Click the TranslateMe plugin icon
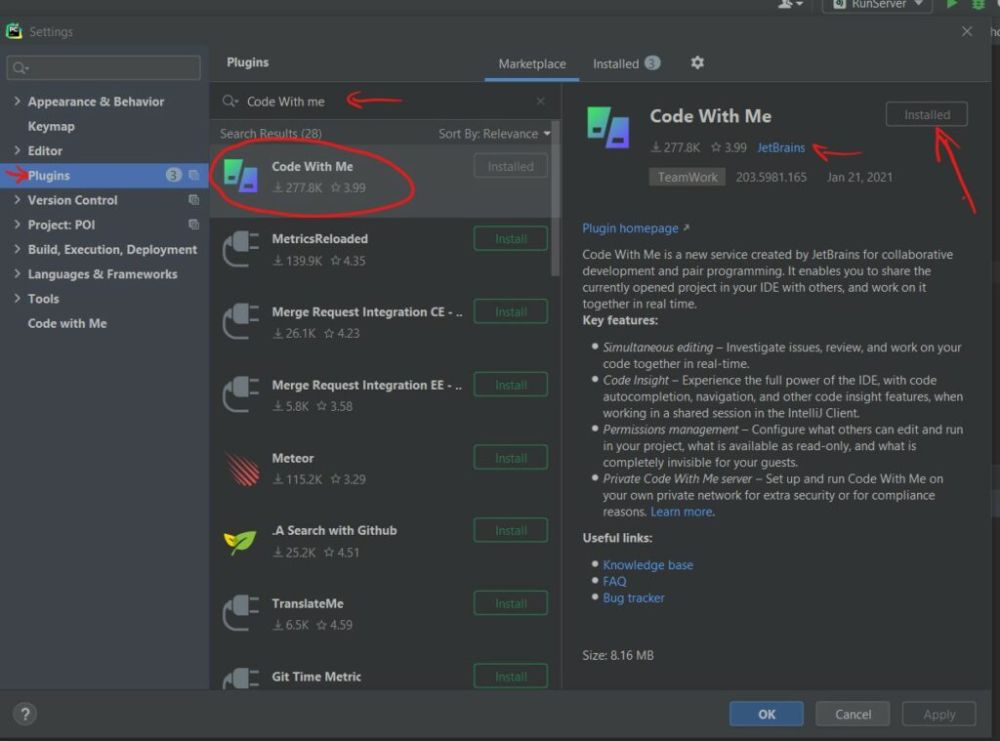The height and width of the screenshot is (741, 1000). pyautogui.click(x=241, y=613)
